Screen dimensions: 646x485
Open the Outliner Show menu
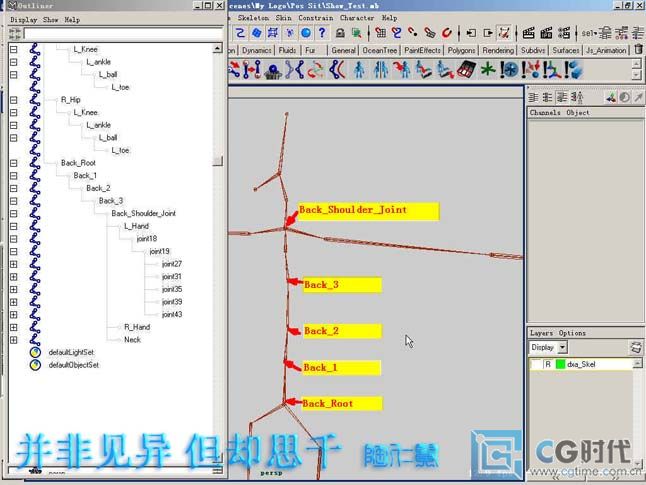(50, 20)
